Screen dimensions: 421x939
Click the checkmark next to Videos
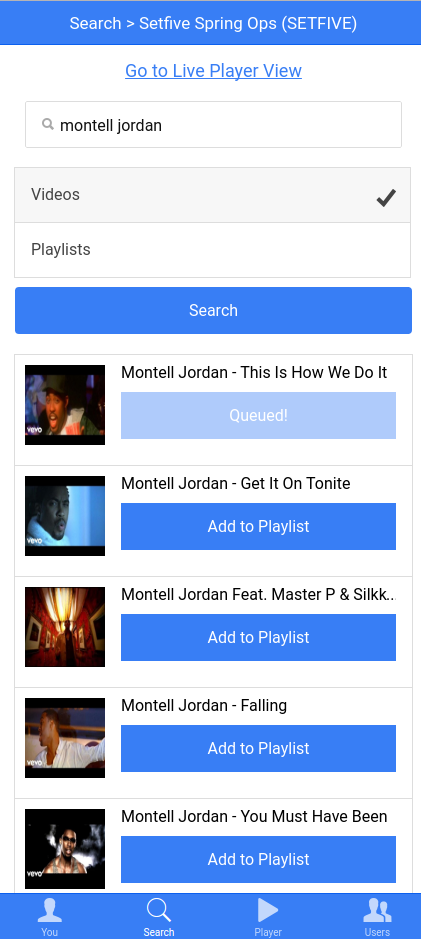[x=386, y=197]
